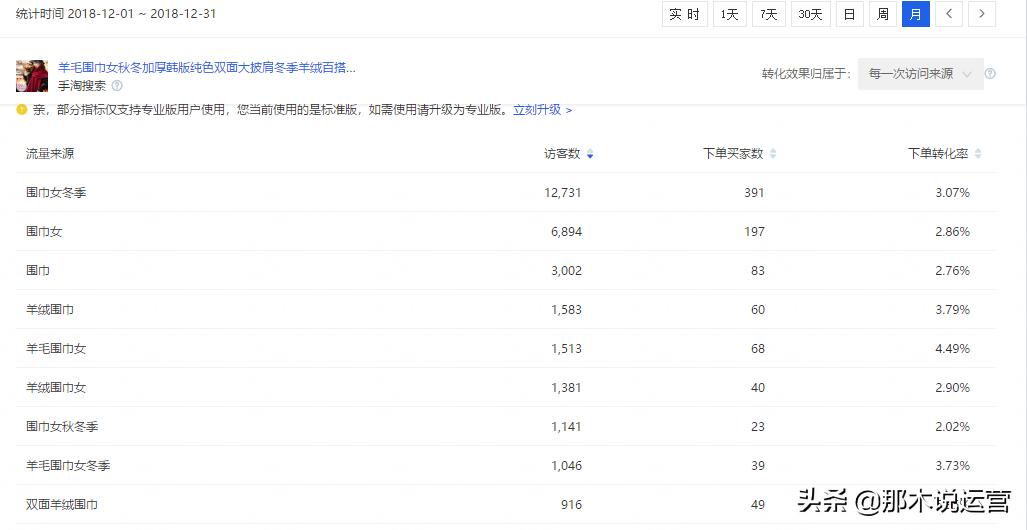Sort by 下单买家数 column arrows
This screenshot has height=530, width=1027.
(773, 154)
